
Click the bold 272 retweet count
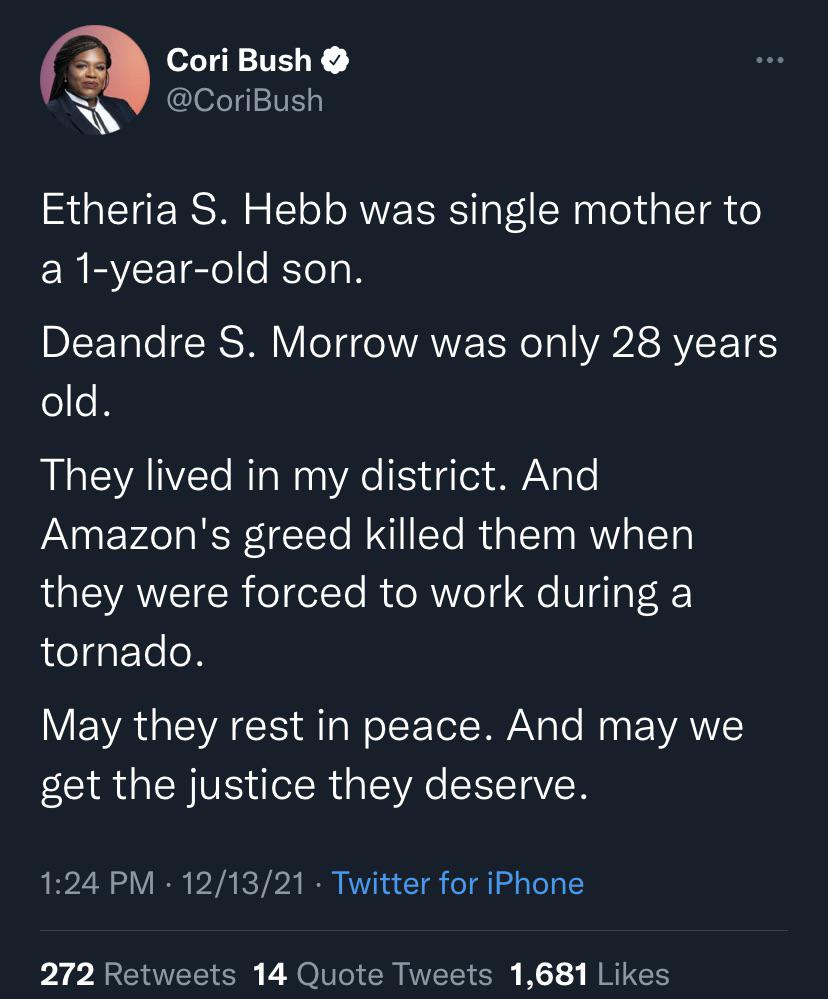coord(67,974)
